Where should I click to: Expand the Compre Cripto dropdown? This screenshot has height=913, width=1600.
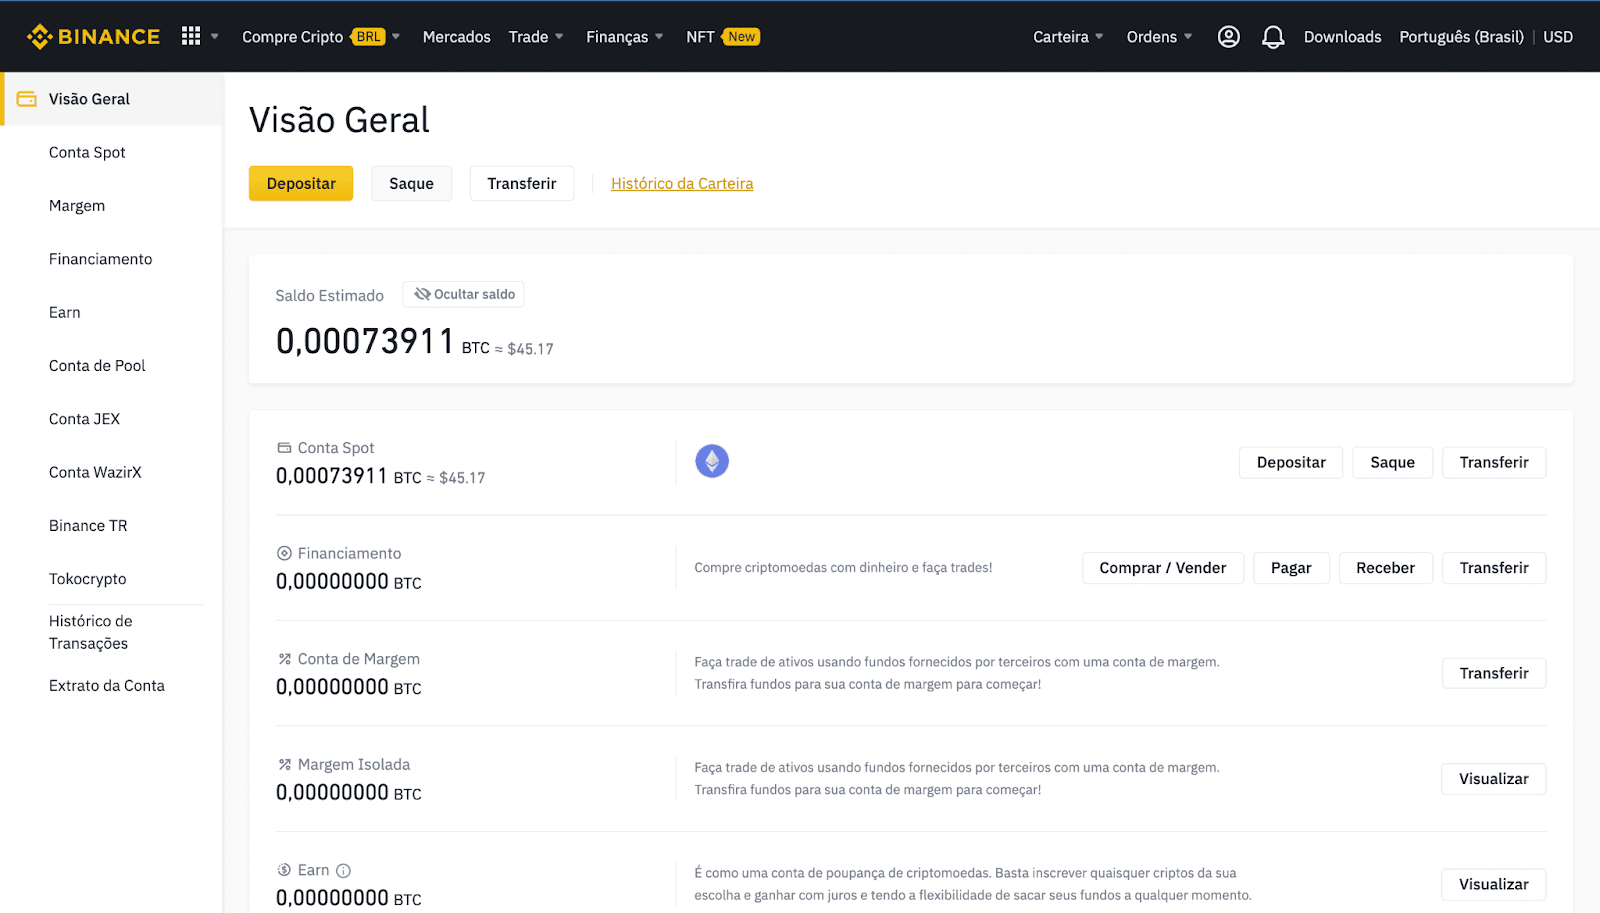(x=396, y=37)
